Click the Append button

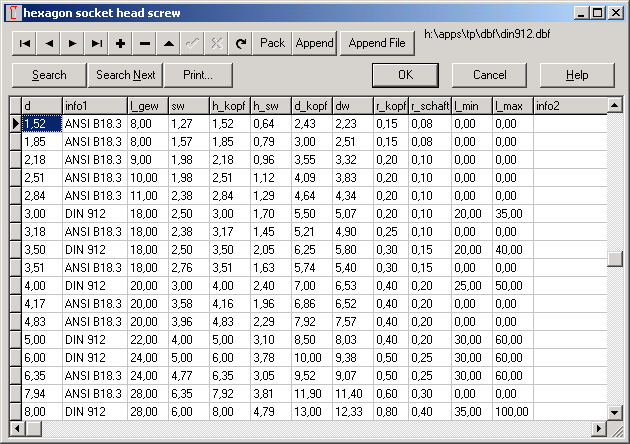pyautogui.click(x=314, y=43)
